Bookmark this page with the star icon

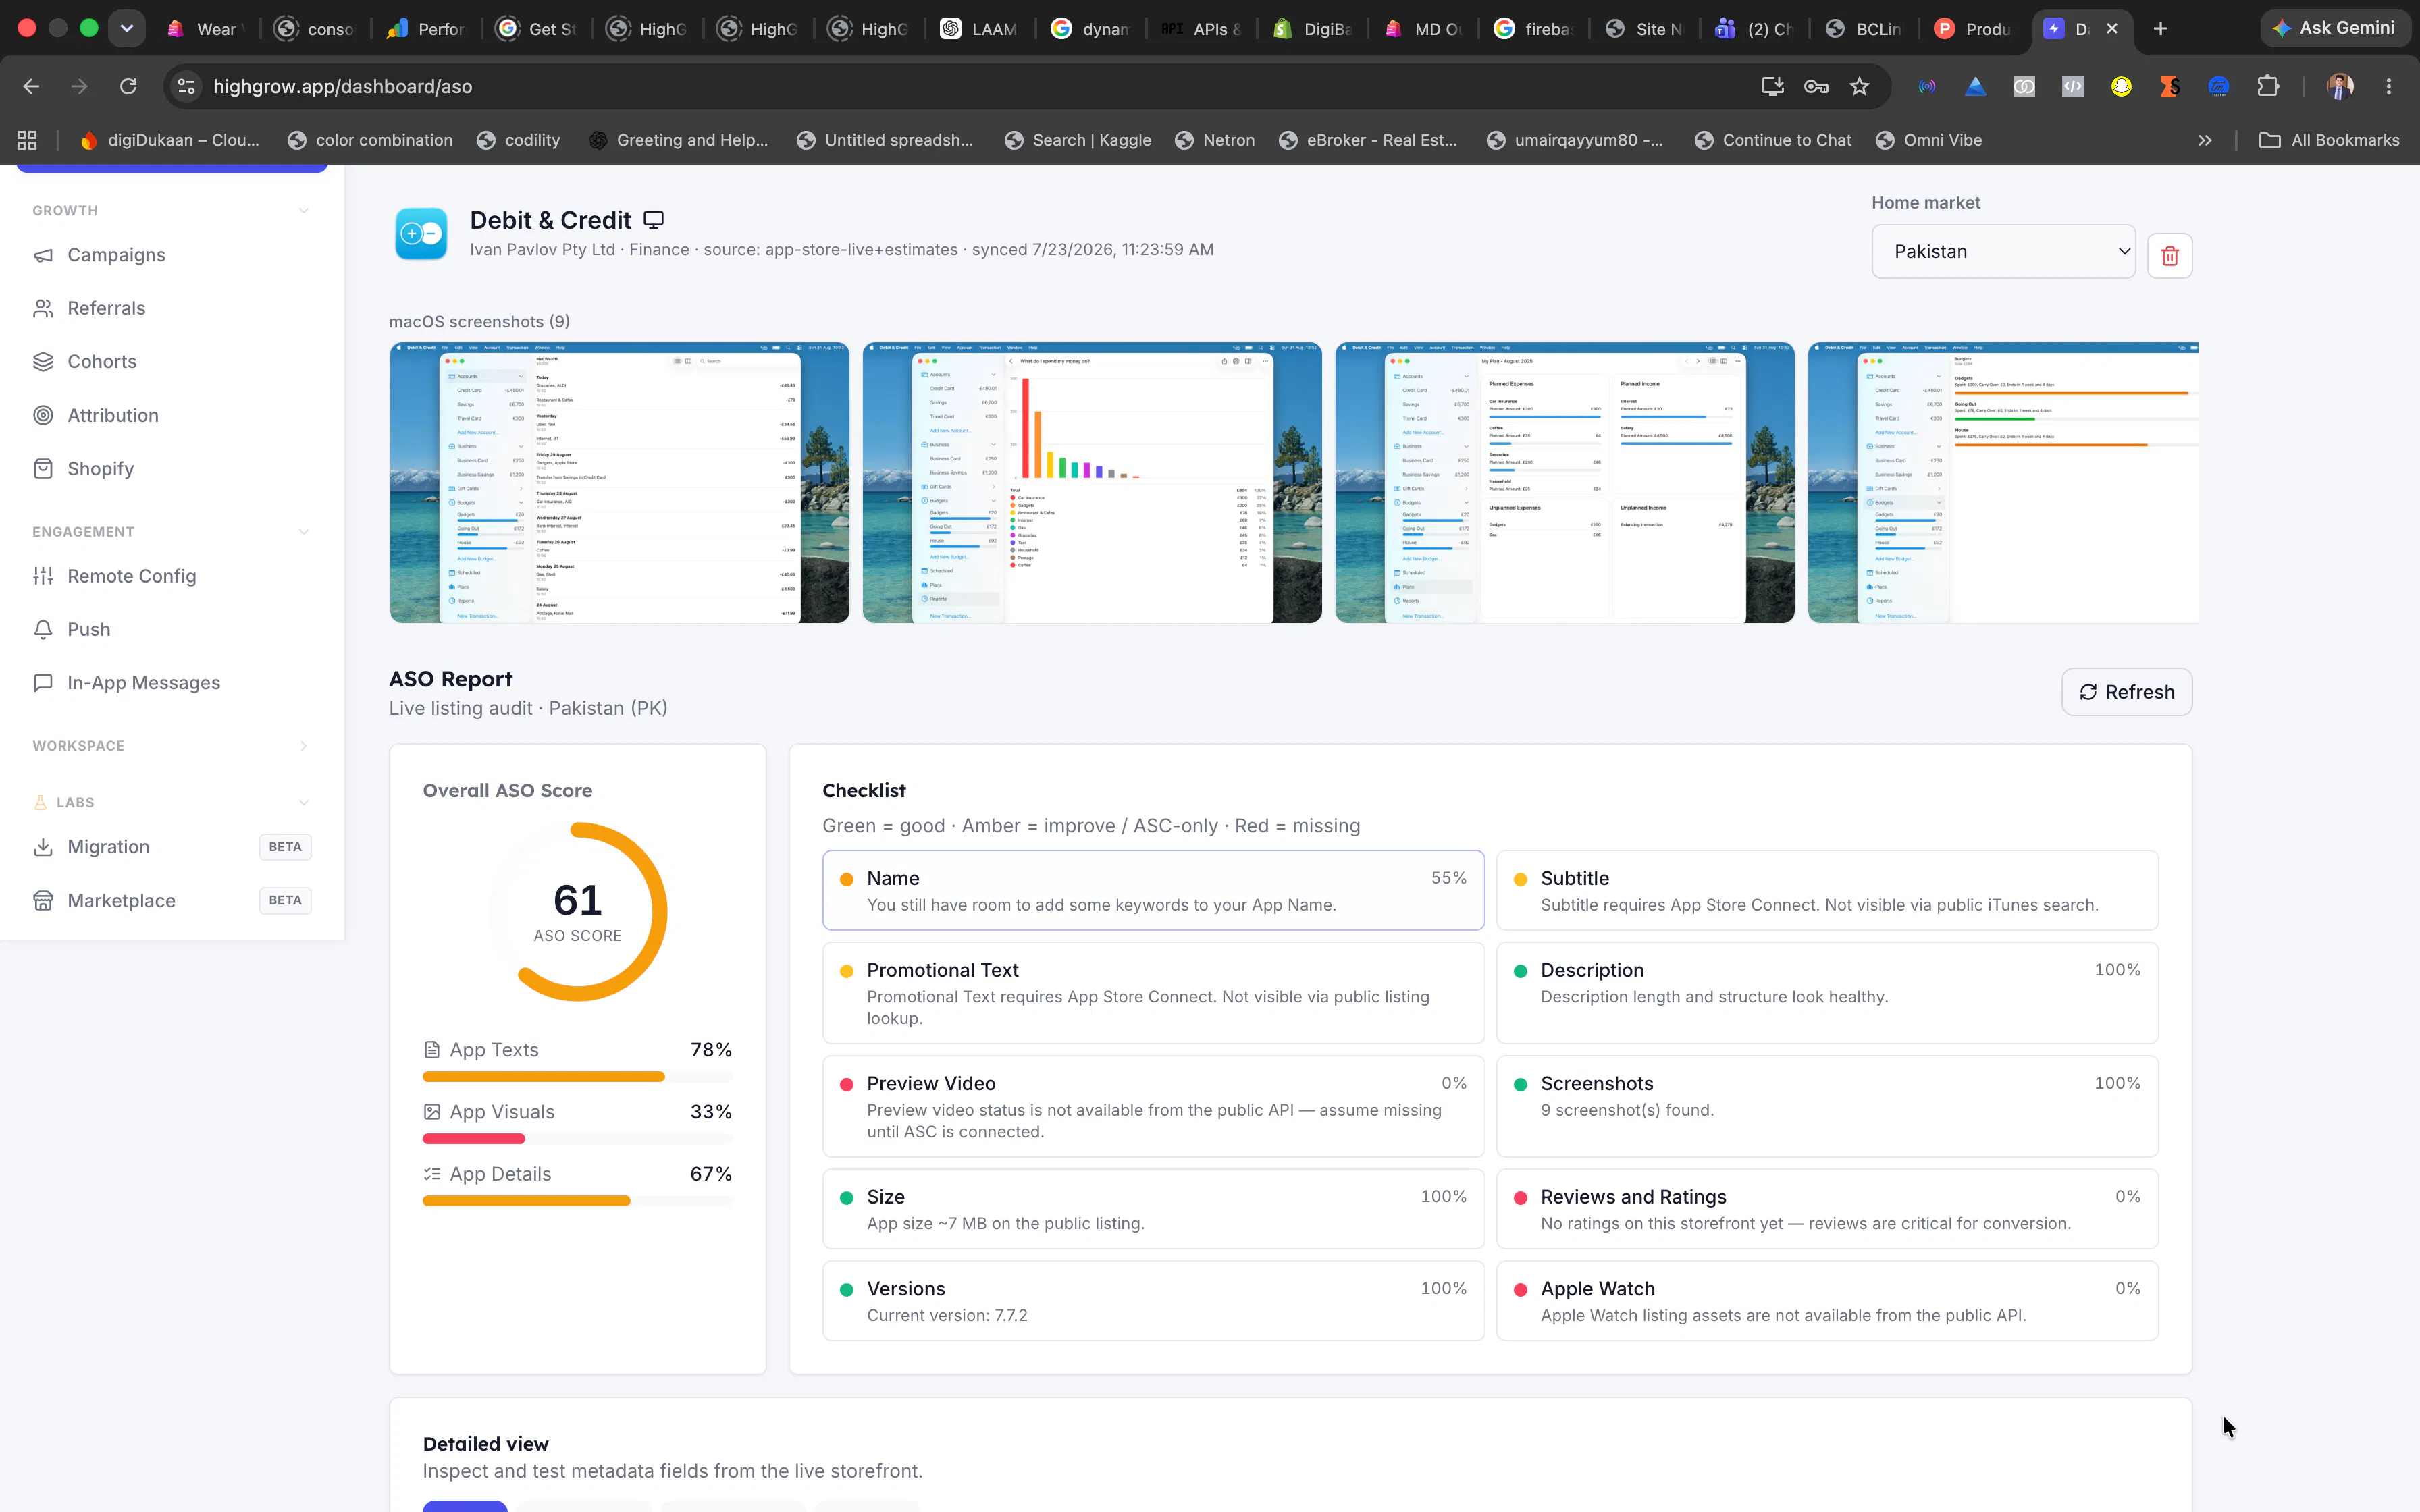click(x=1859, y=87)
